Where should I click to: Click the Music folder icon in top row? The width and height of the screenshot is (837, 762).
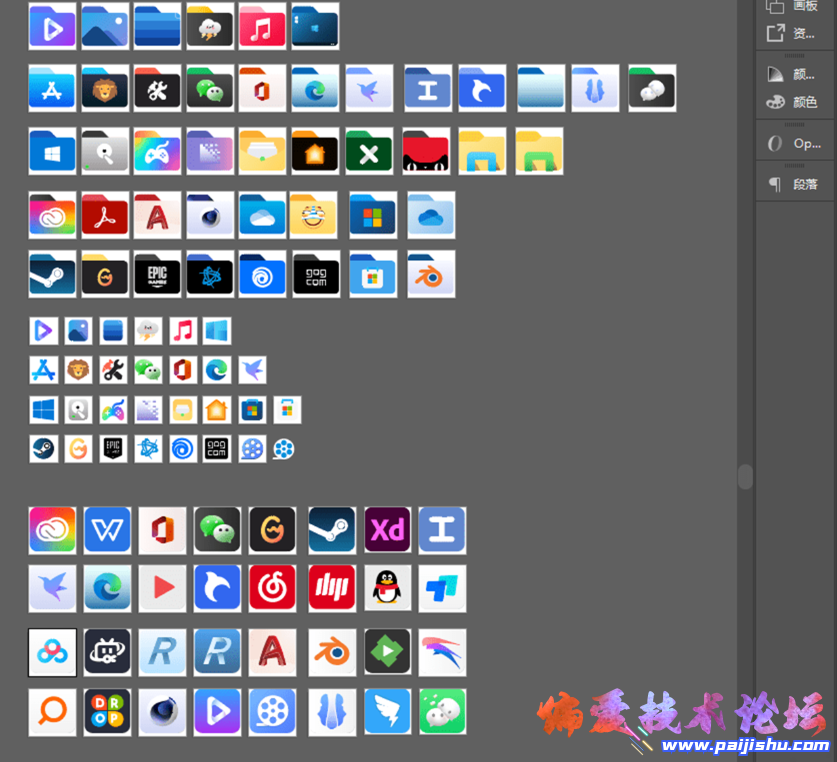coord(262,26)
